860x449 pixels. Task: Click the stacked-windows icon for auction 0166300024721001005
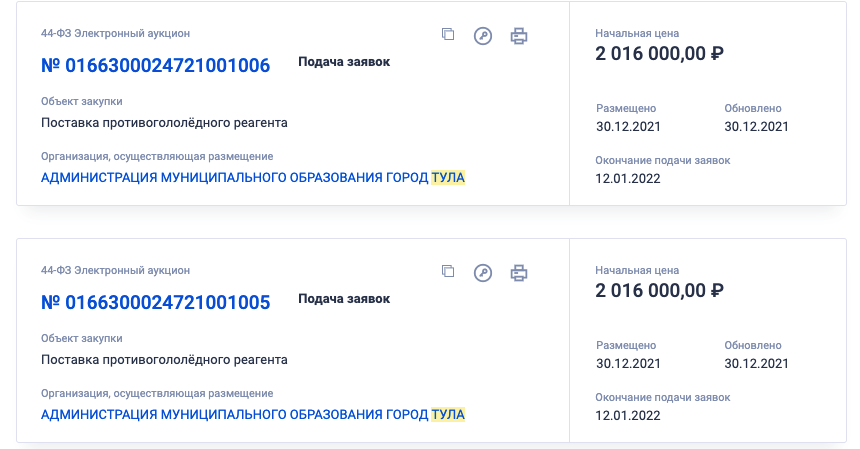point(448,271)
